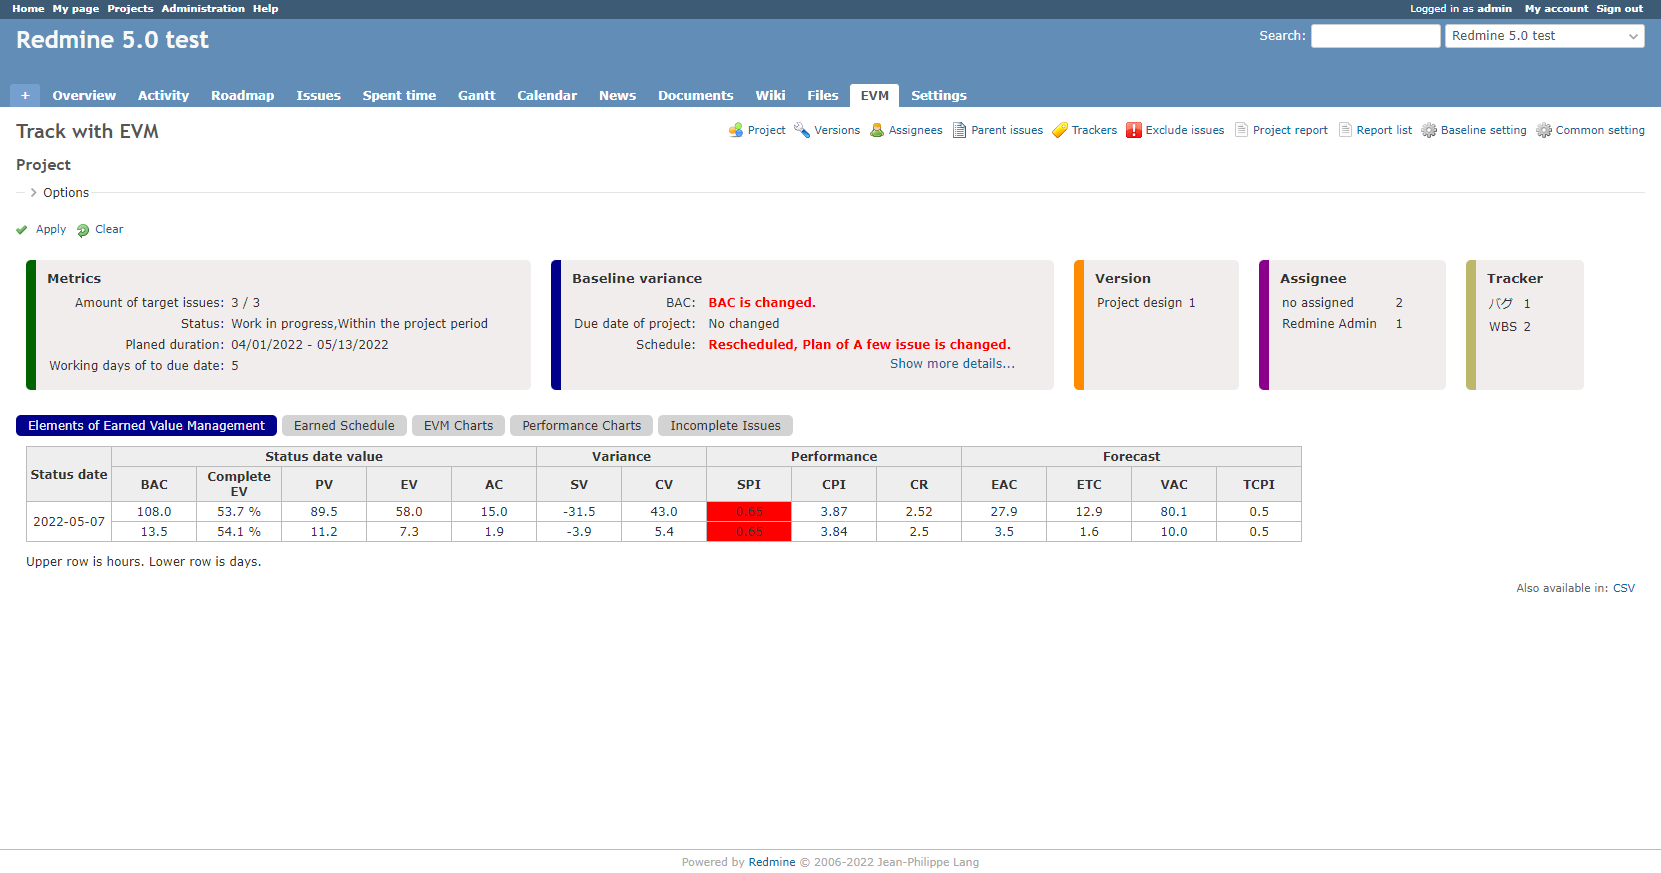Open the Parent issues document icon
Viewport: 1661px width, 873px height.
coord(959,130)
